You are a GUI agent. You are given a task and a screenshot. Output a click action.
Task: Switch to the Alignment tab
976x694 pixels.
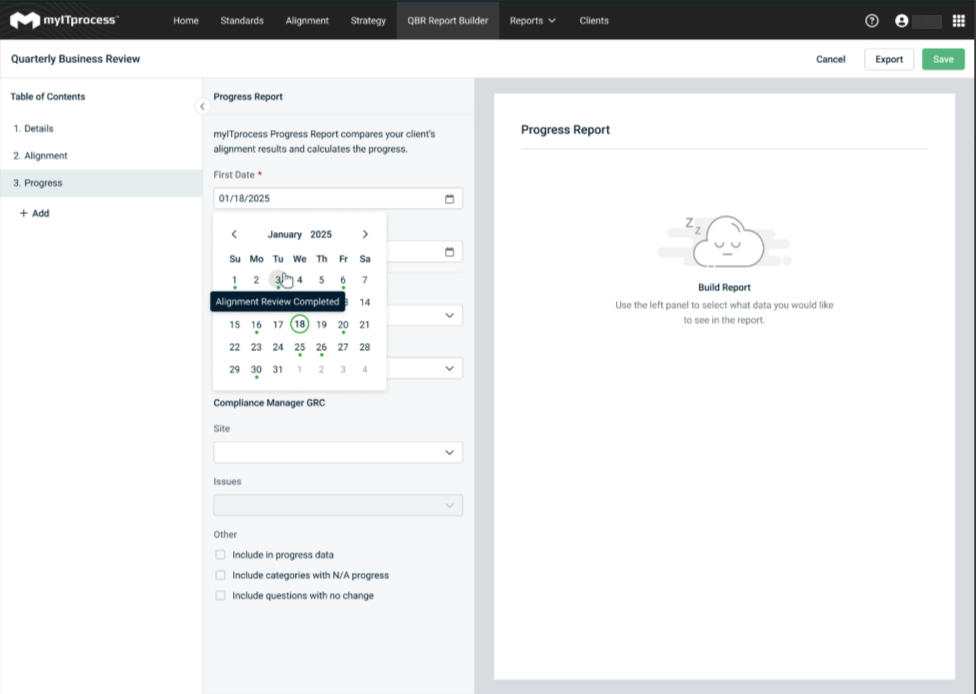307,20
